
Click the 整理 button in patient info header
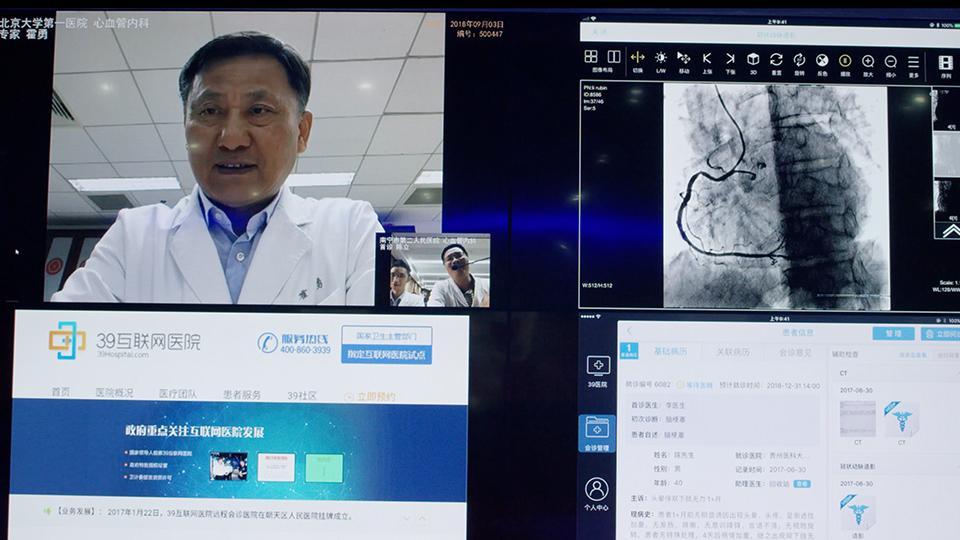tap(893, 333)
